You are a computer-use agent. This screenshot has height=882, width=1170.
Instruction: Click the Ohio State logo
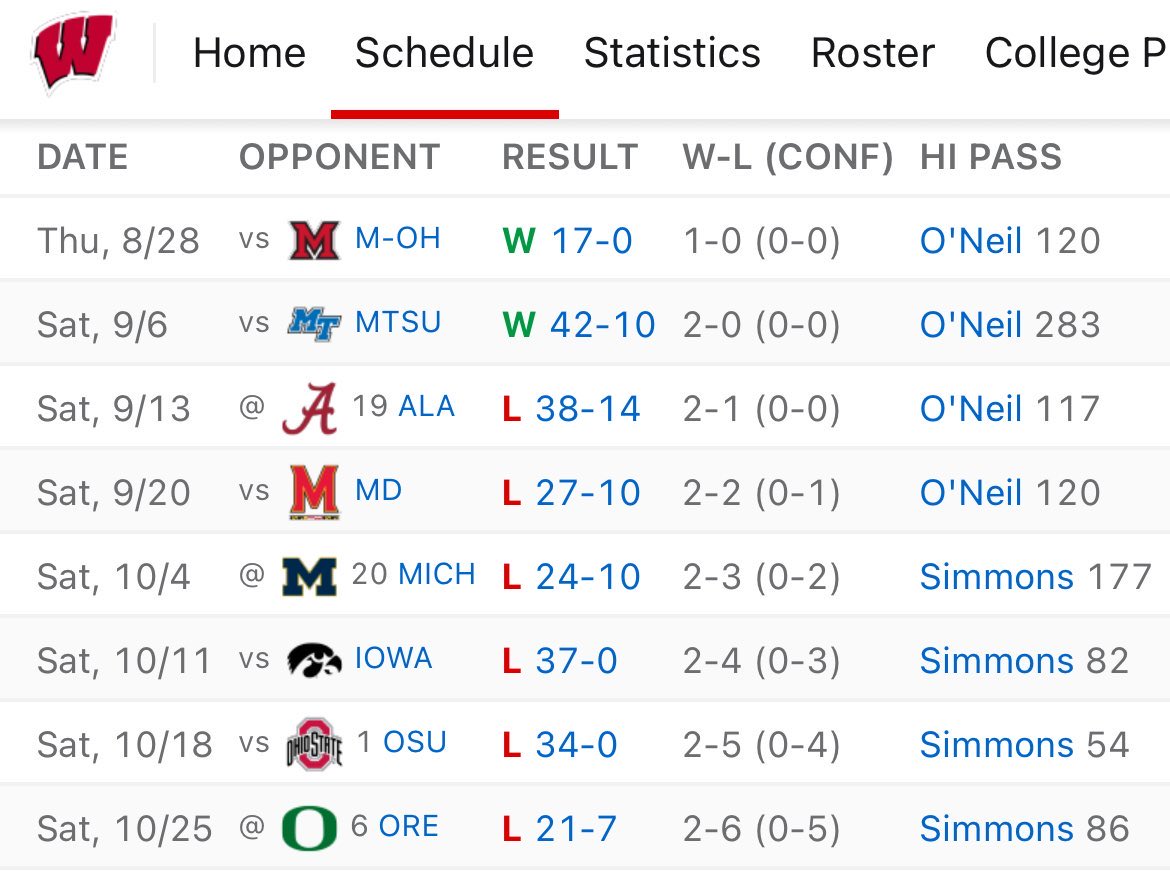tap(314, 745)
